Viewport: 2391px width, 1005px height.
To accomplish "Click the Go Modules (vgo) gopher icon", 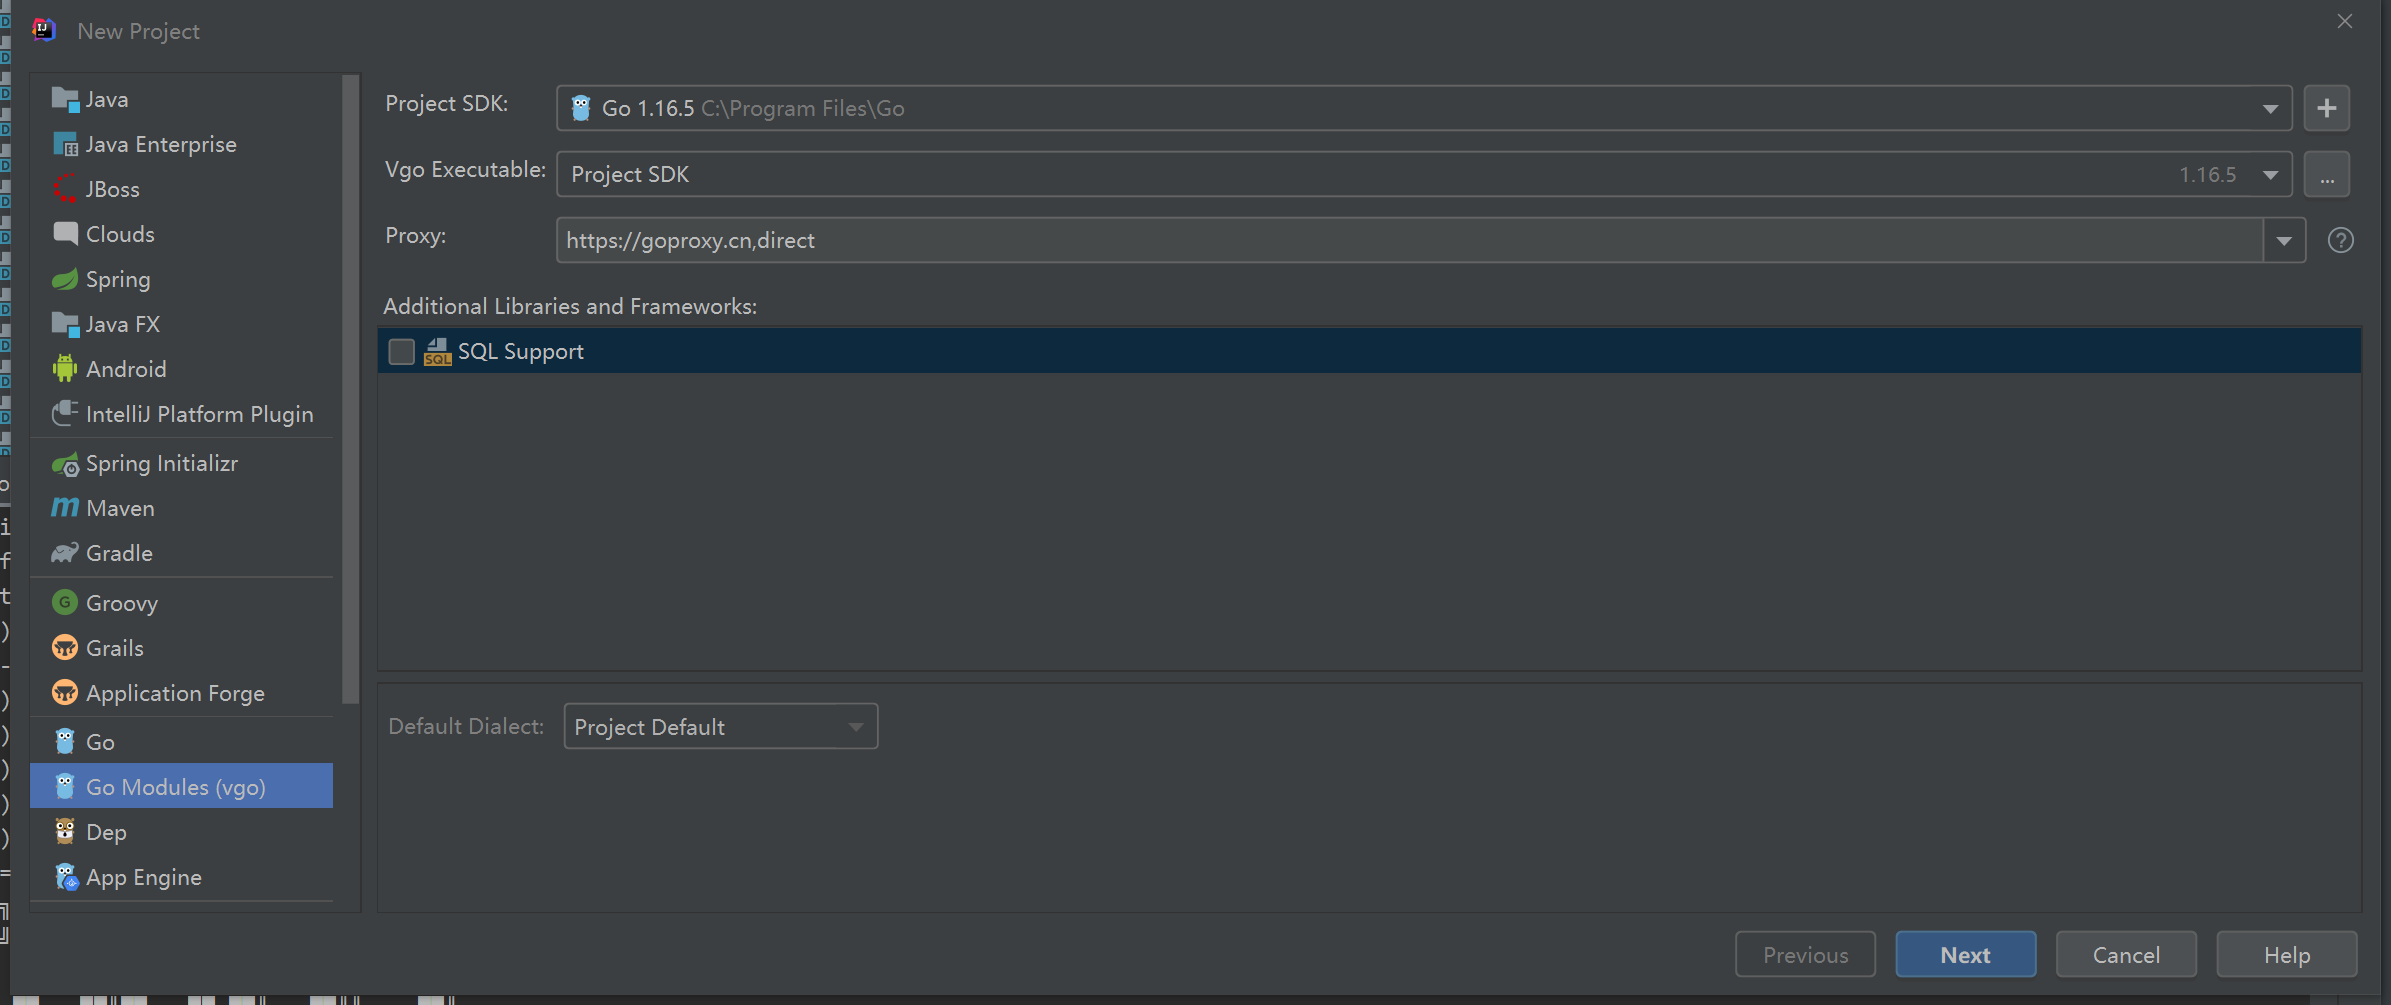I will click(65, 786).
